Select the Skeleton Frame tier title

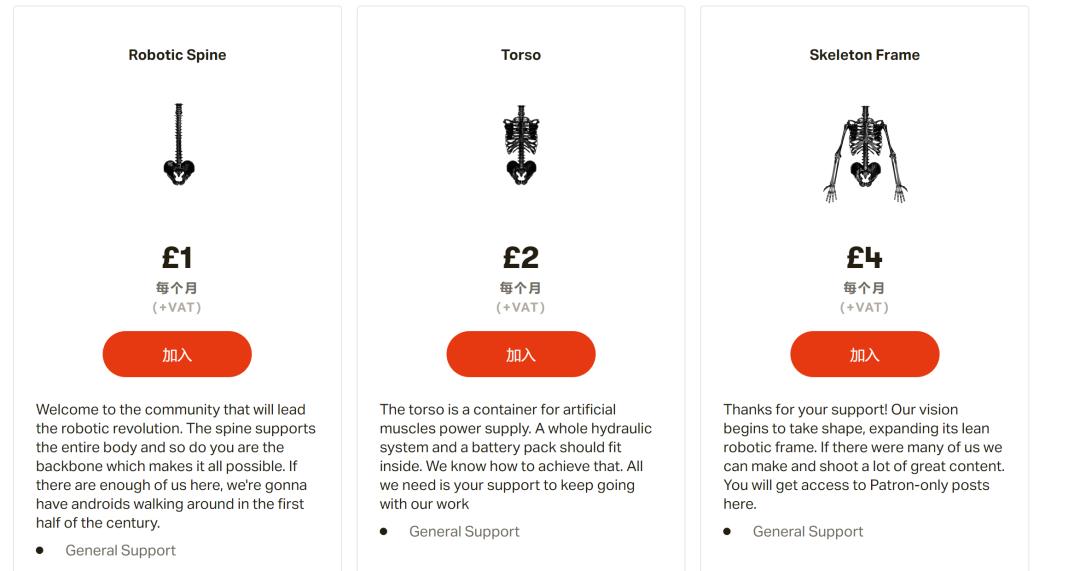(x=864, y=55)
